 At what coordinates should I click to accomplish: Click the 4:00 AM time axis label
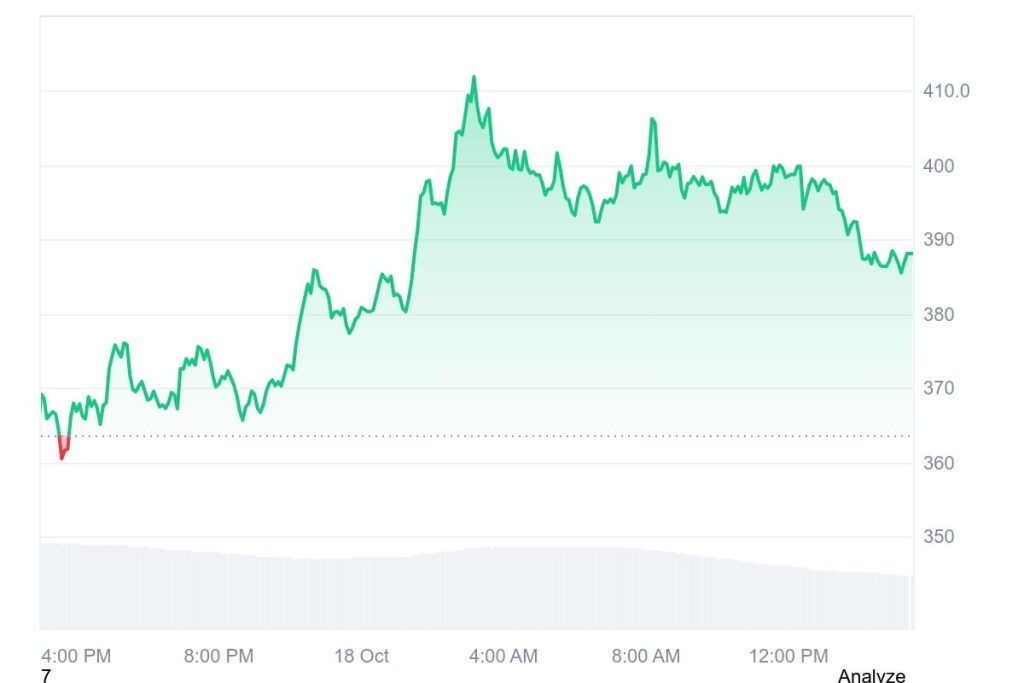(x=503, y=656)
